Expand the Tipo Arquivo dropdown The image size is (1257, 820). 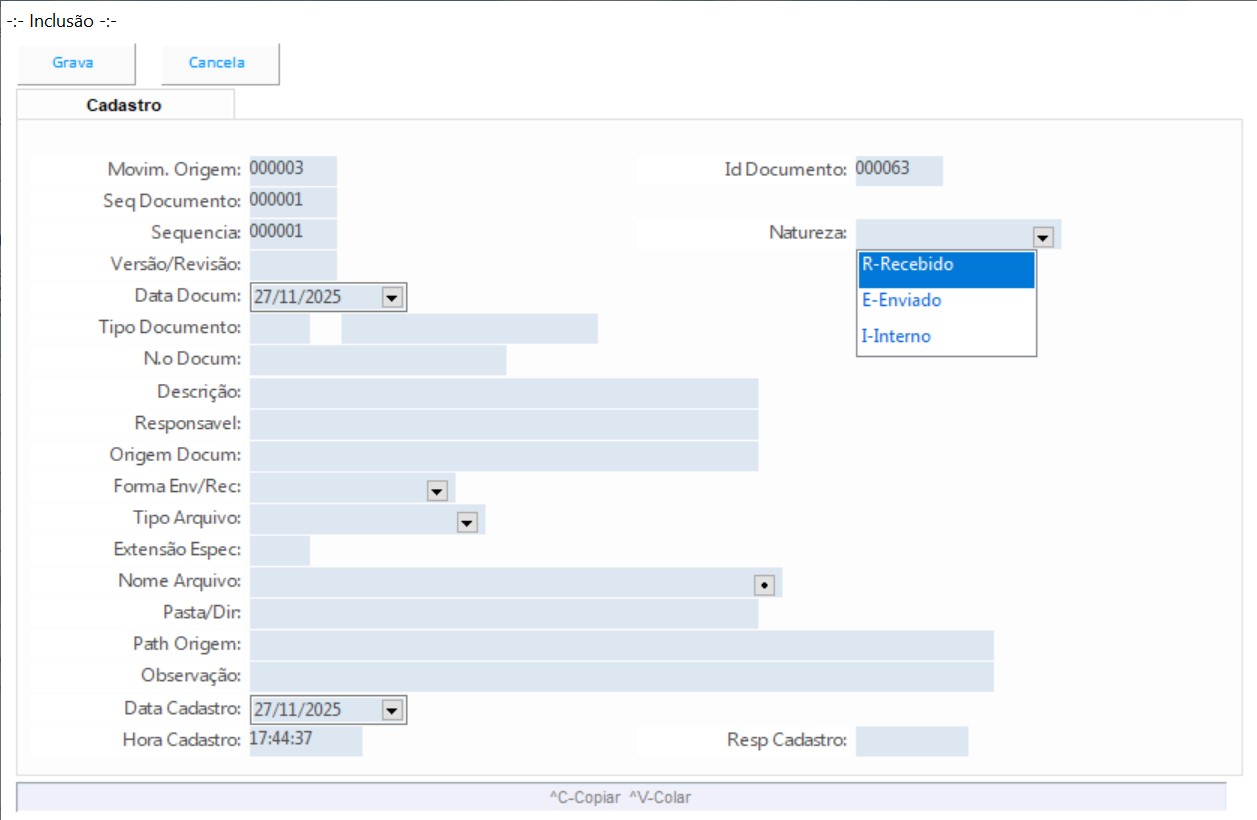(466, 521)
